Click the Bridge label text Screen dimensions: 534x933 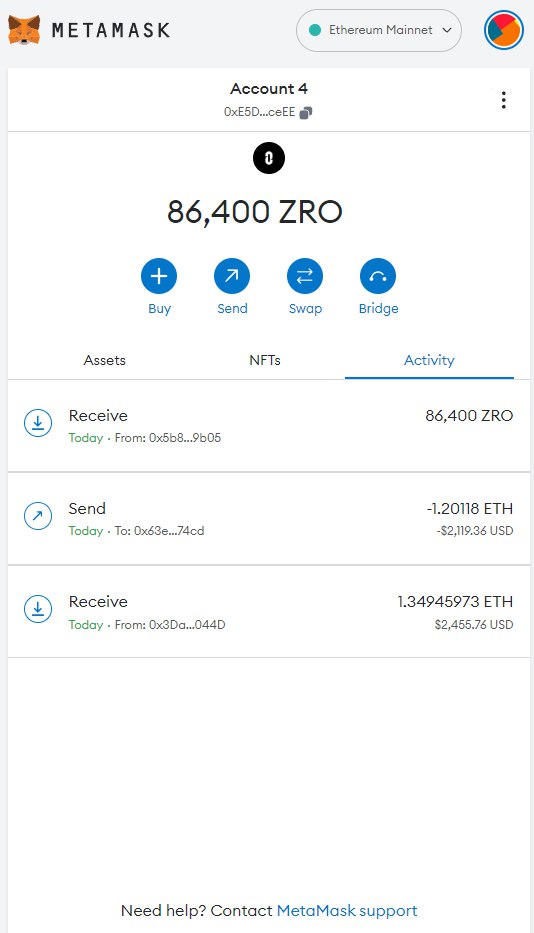[379, 309]
